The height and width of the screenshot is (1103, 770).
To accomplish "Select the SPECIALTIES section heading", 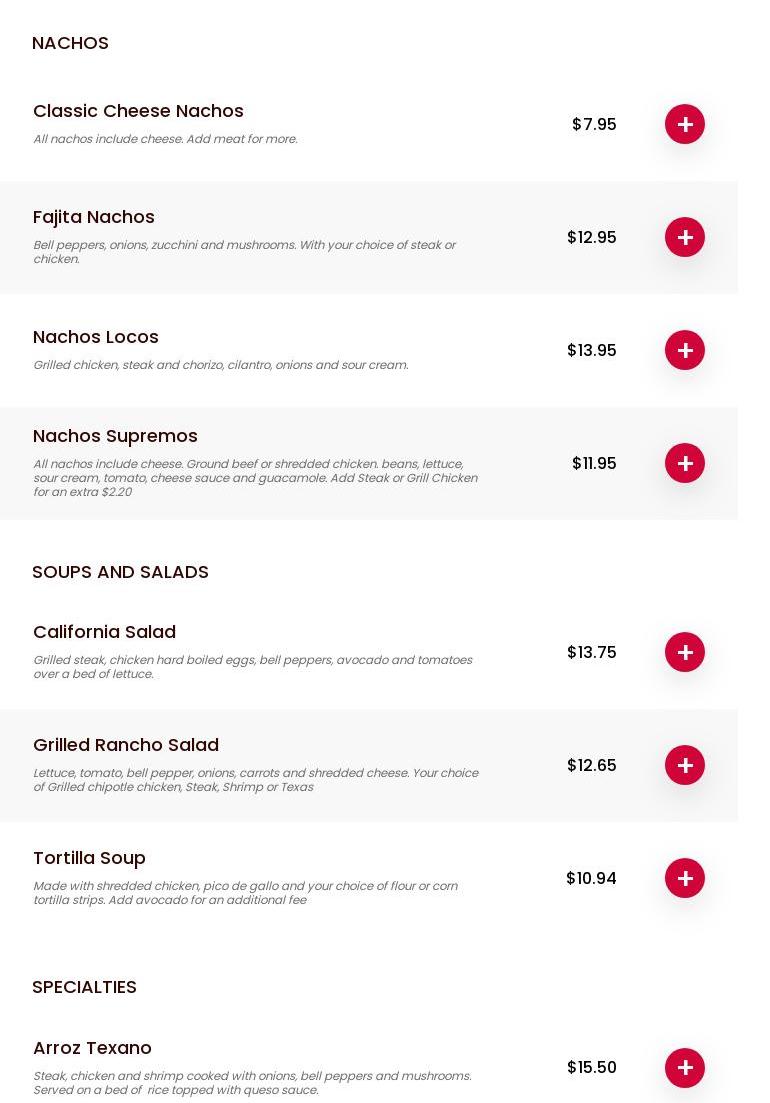I will pyautogui.click(x=84, y=987).
